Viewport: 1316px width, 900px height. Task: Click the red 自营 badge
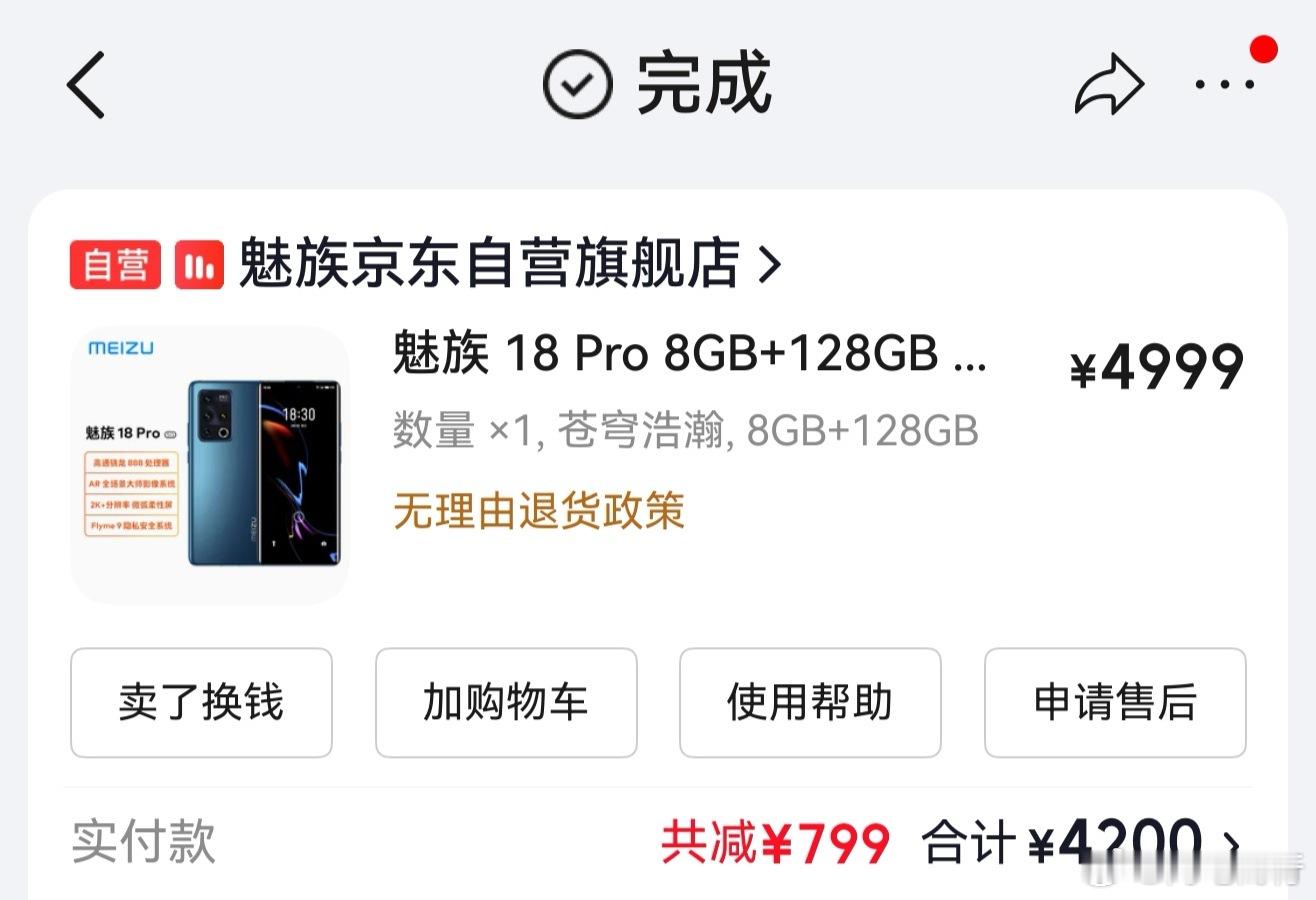tap(115, 265)
